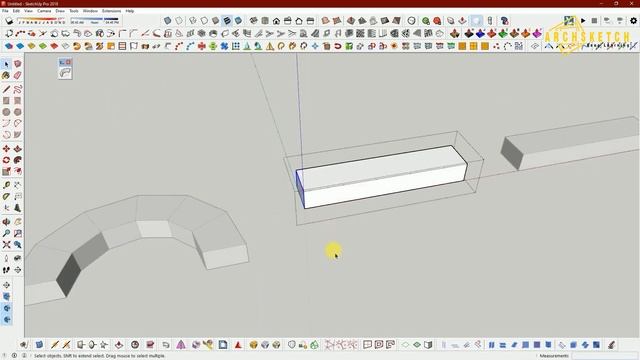Viewport: 640px width, 360px height.
Task: Activate the Orbit tool
Action: click(6, 222)
